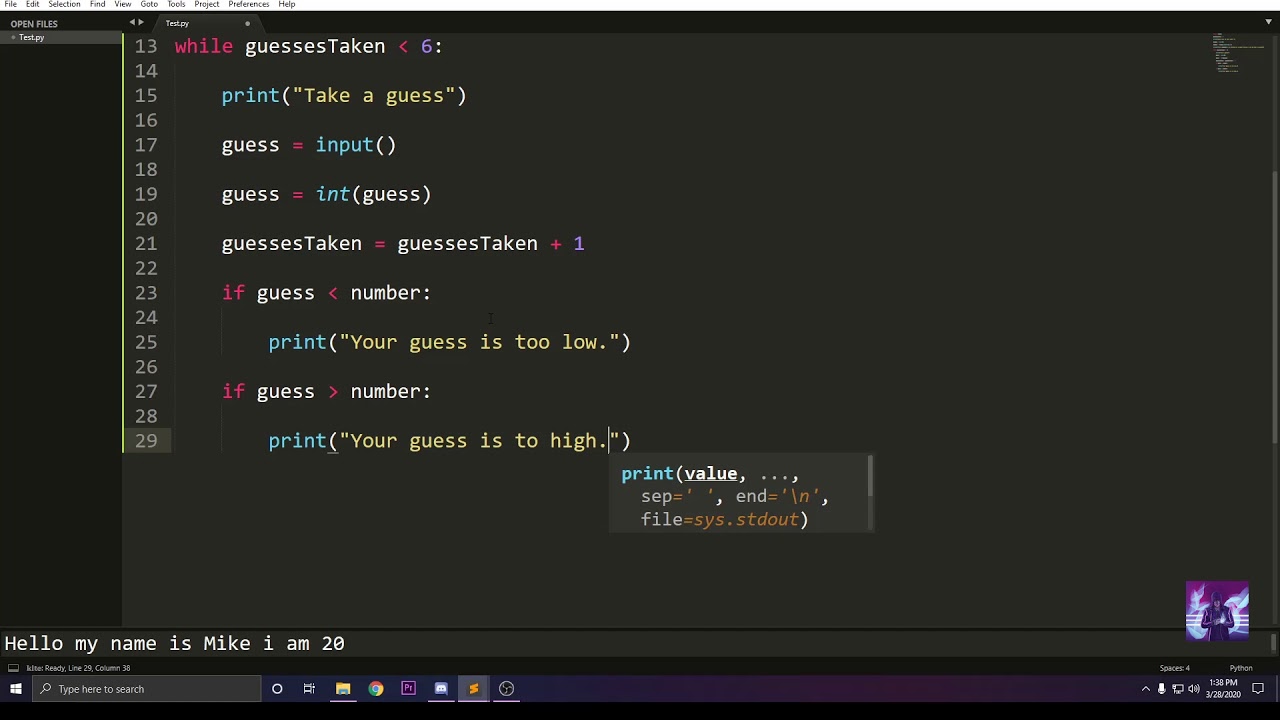Click line number 29 in the gutter

146,441
